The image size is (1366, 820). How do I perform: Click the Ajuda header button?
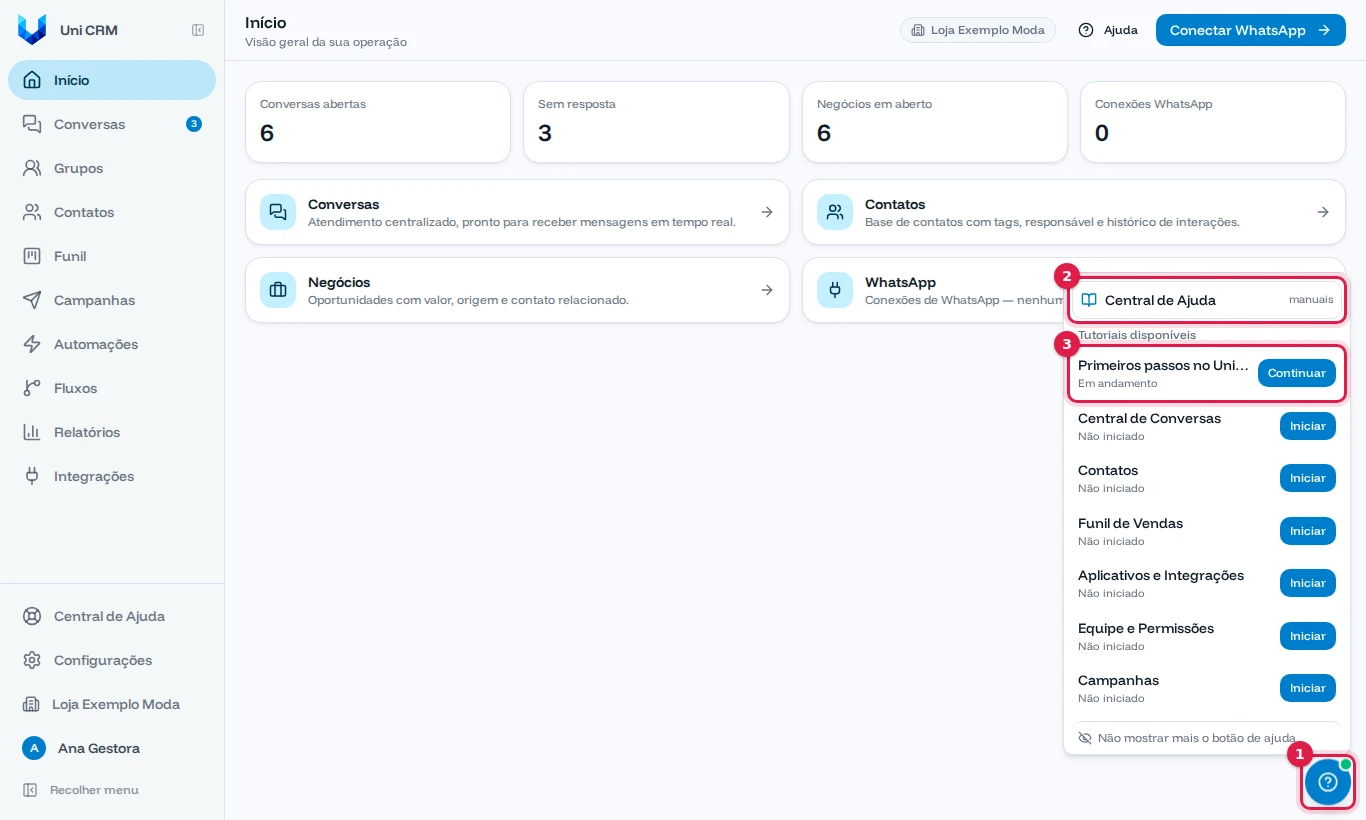(1107, 30)
